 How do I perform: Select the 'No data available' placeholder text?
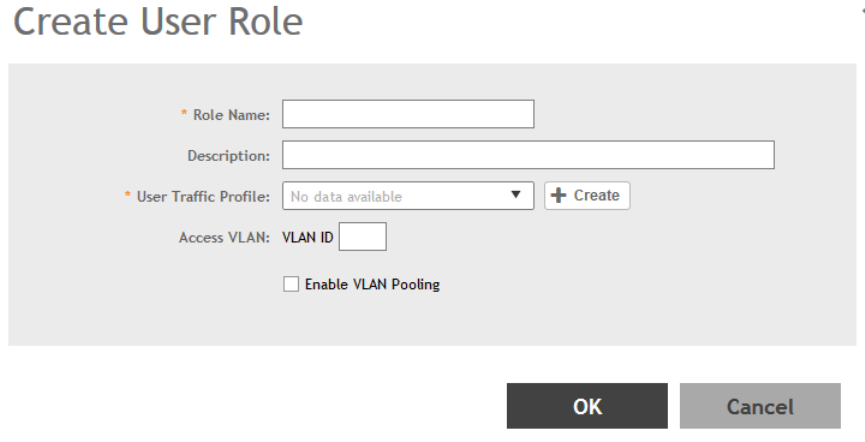click(x=346, y=197)
